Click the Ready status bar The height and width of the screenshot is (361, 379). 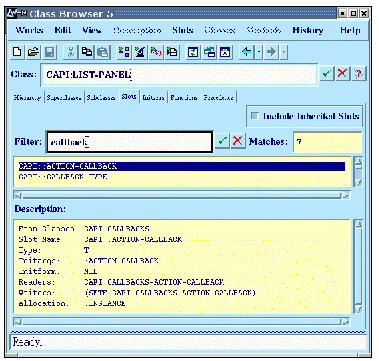click(189, 342)
